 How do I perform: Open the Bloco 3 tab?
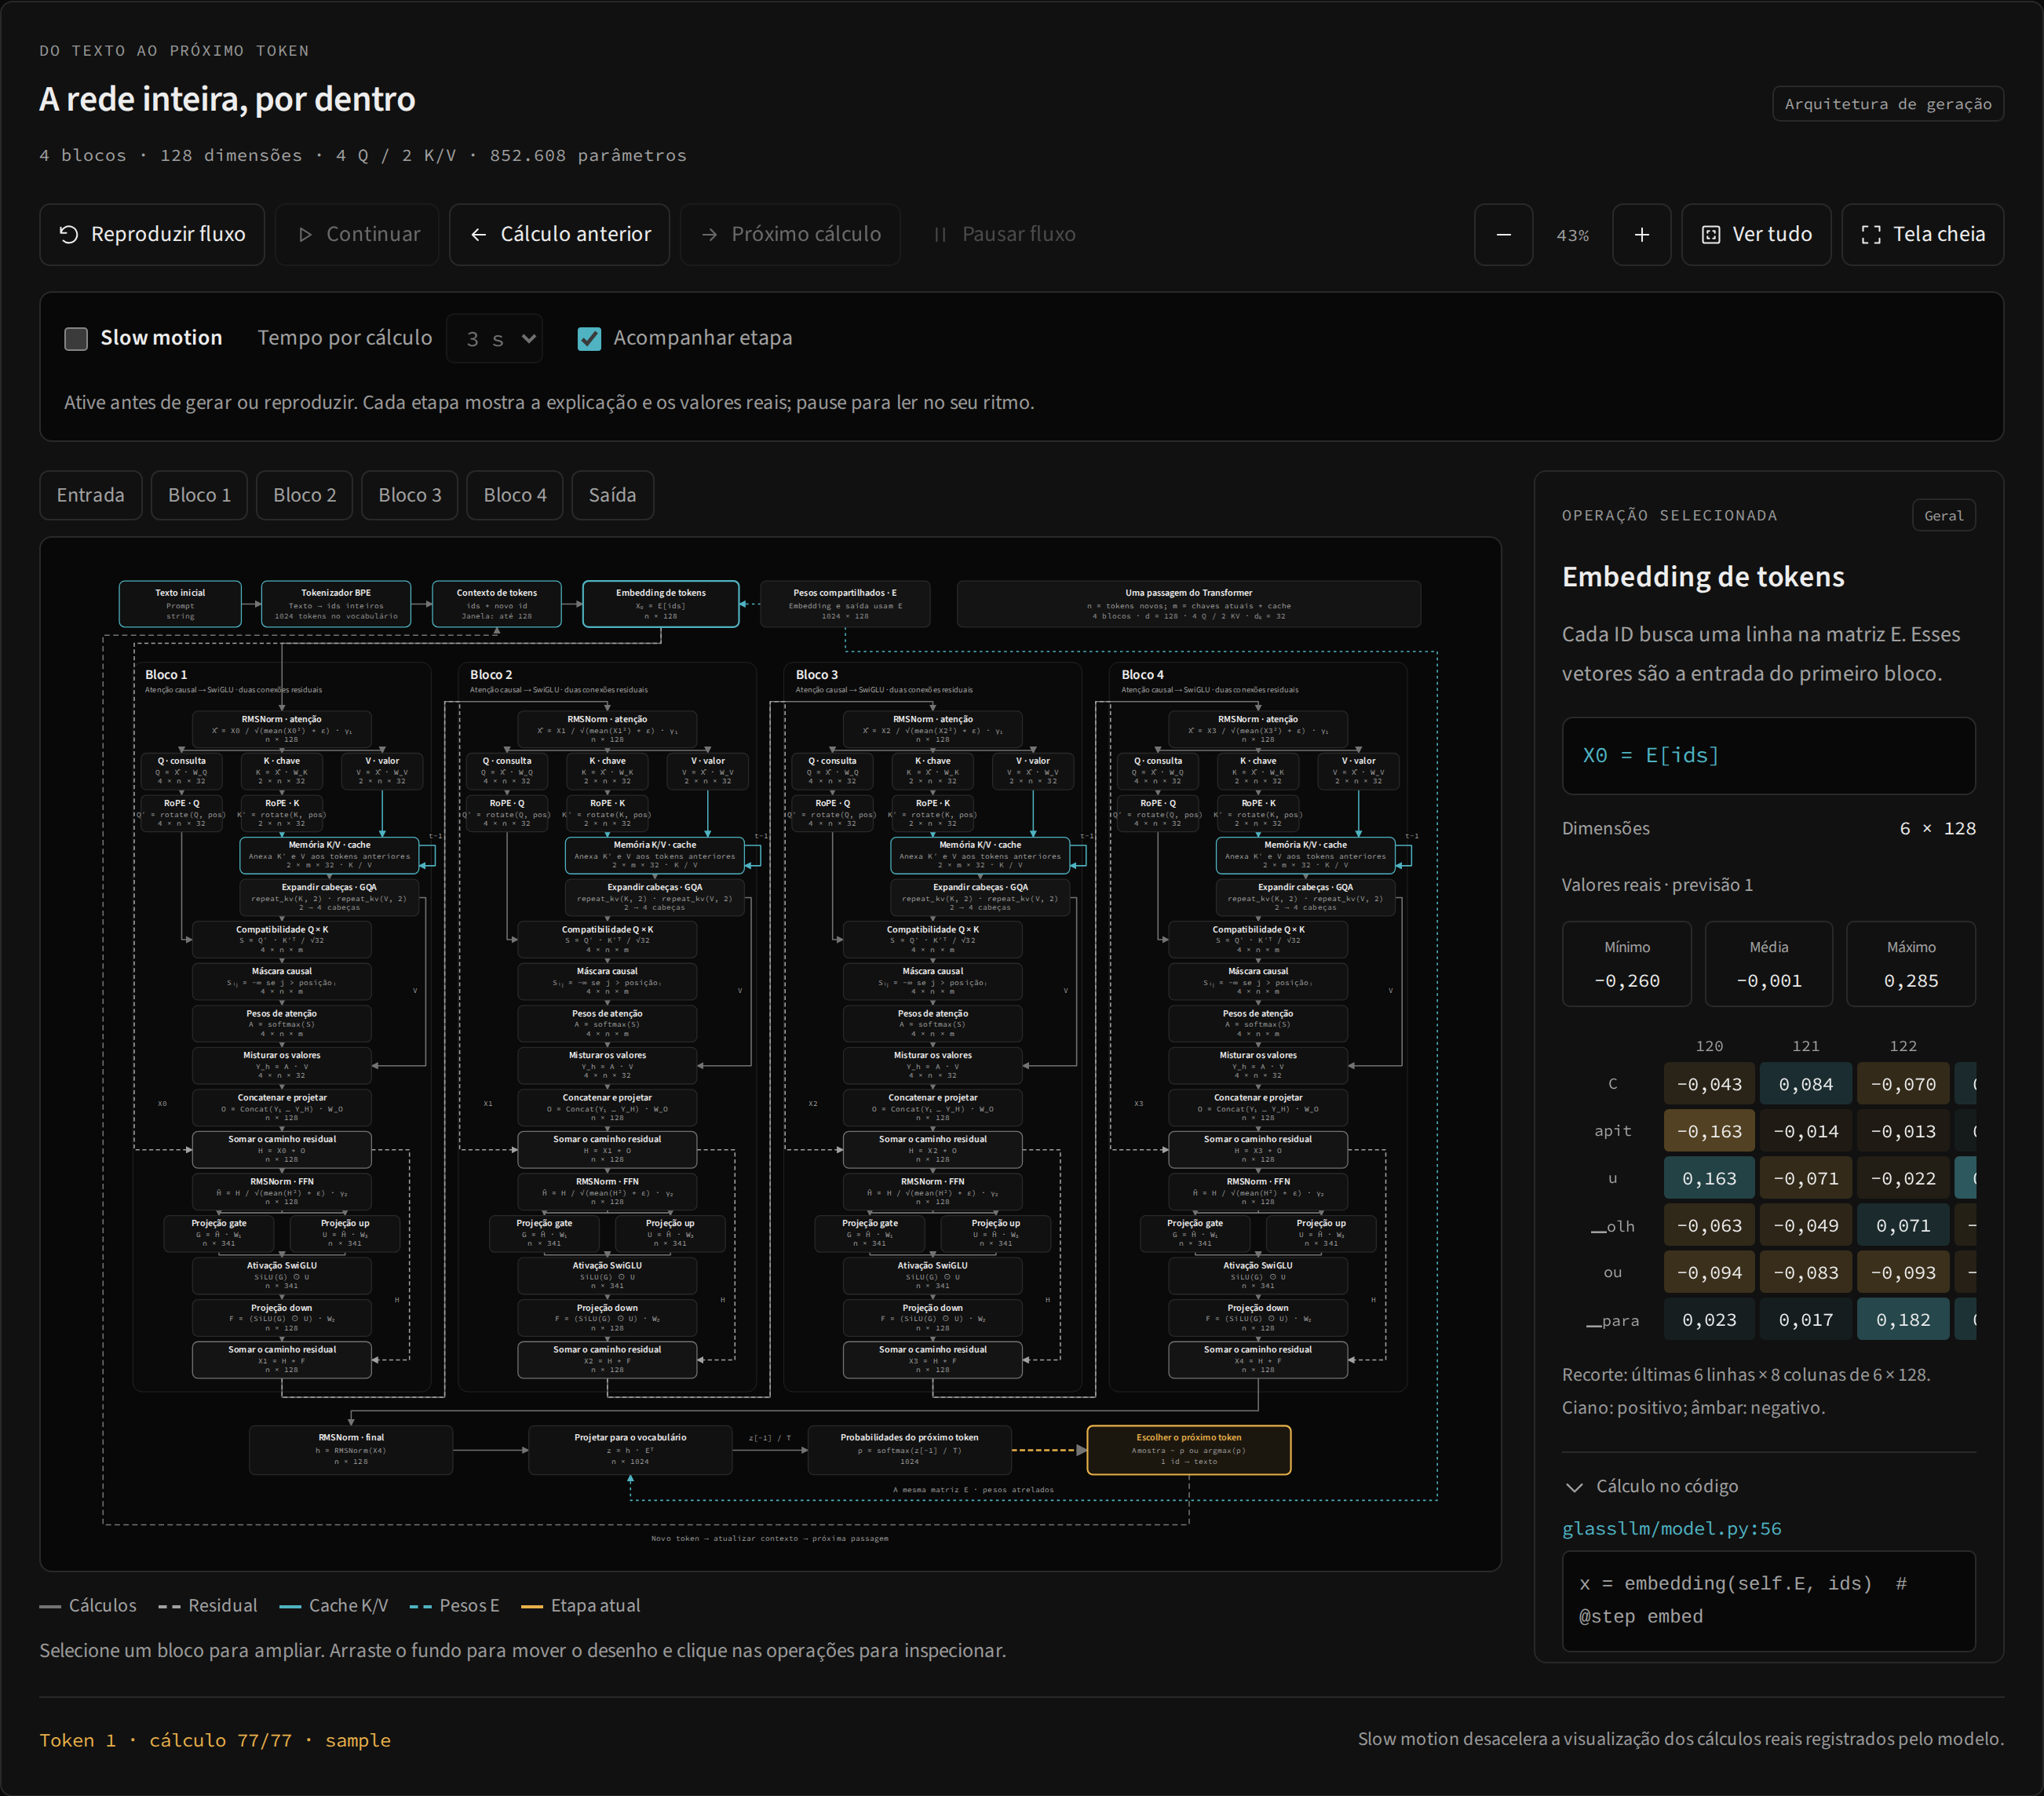point(409,495)
